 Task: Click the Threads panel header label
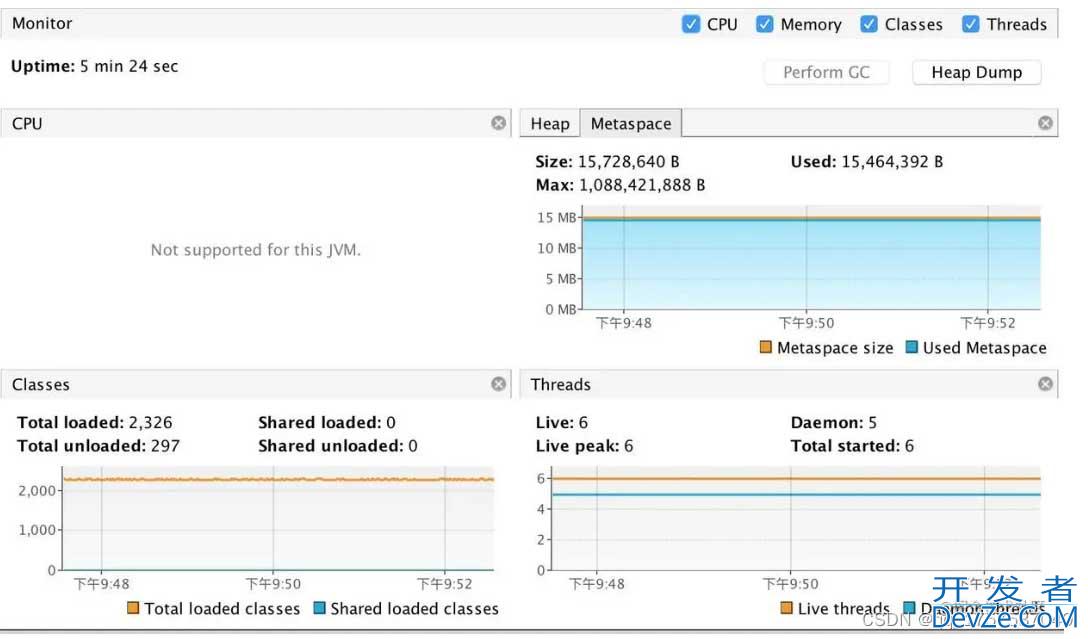tap(561, 384)
